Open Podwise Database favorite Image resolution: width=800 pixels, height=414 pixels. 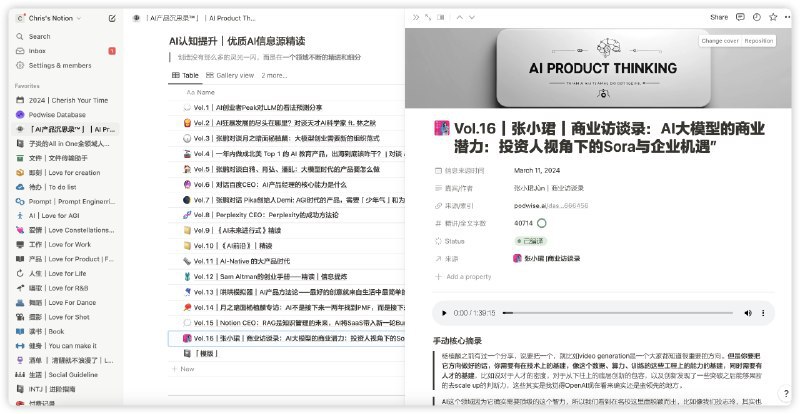(57, 115)
